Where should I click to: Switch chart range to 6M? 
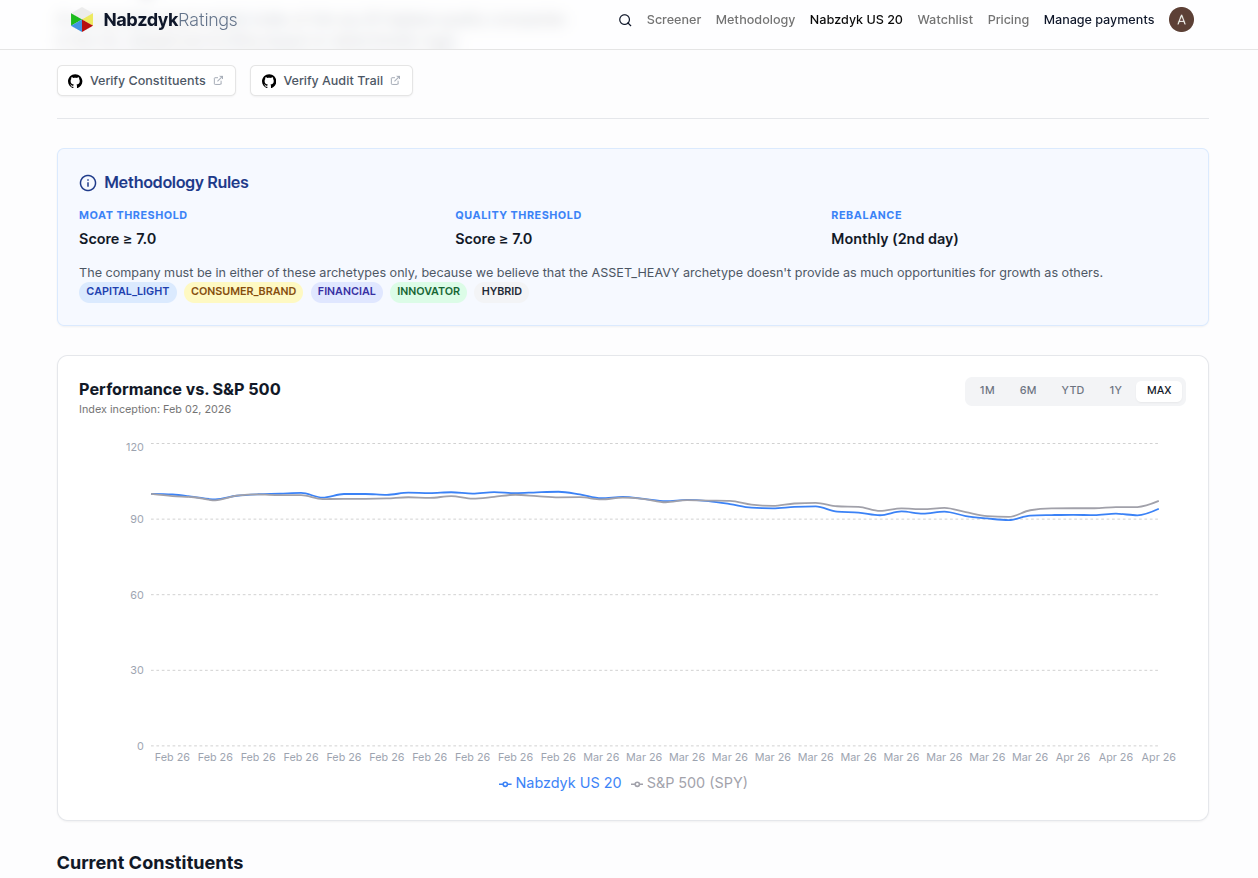point(1028,391)
